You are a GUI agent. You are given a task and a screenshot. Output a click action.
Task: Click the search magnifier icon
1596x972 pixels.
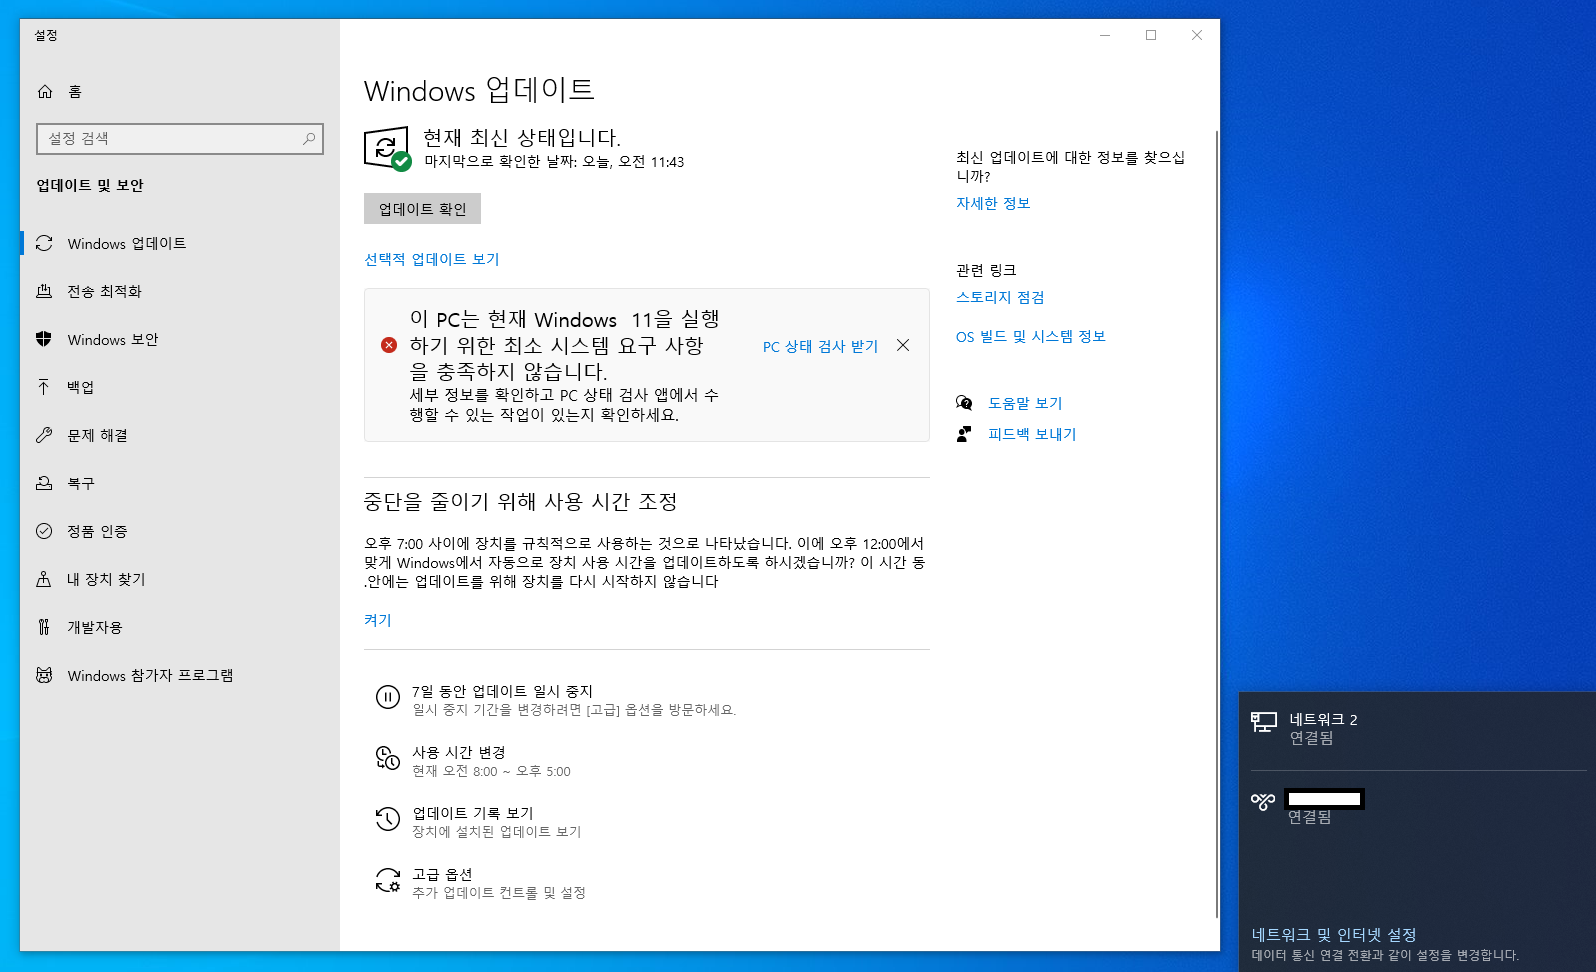pos(309,139)
